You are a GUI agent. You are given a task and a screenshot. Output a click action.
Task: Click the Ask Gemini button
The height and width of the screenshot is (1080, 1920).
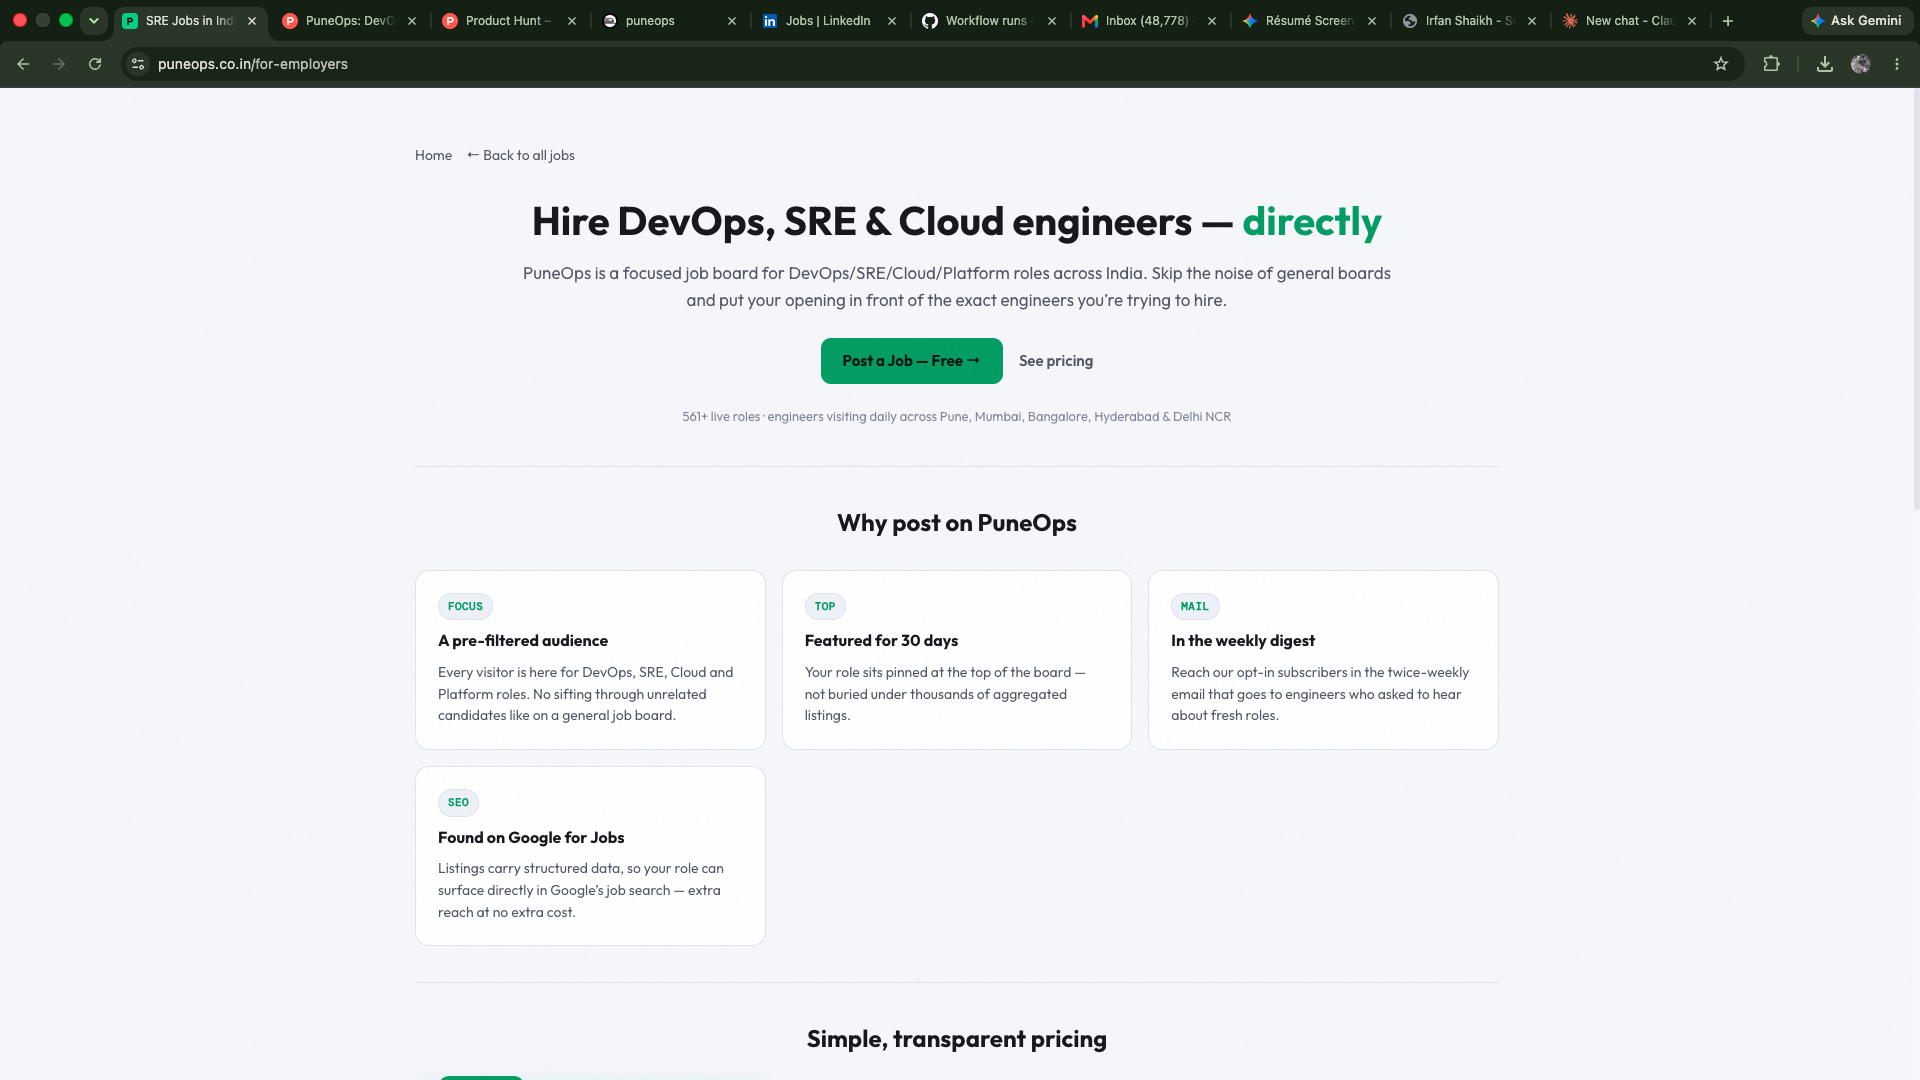pyautogui.click(x=1857, y=21)
